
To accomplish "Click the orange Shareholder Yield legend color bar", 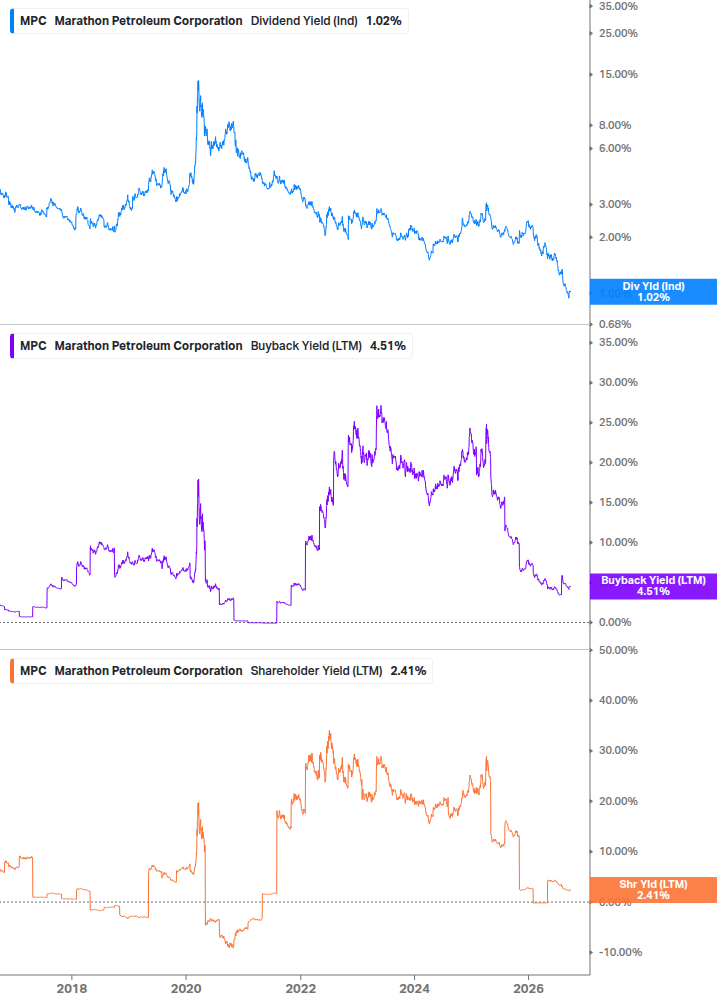I will tap(12, 671).
